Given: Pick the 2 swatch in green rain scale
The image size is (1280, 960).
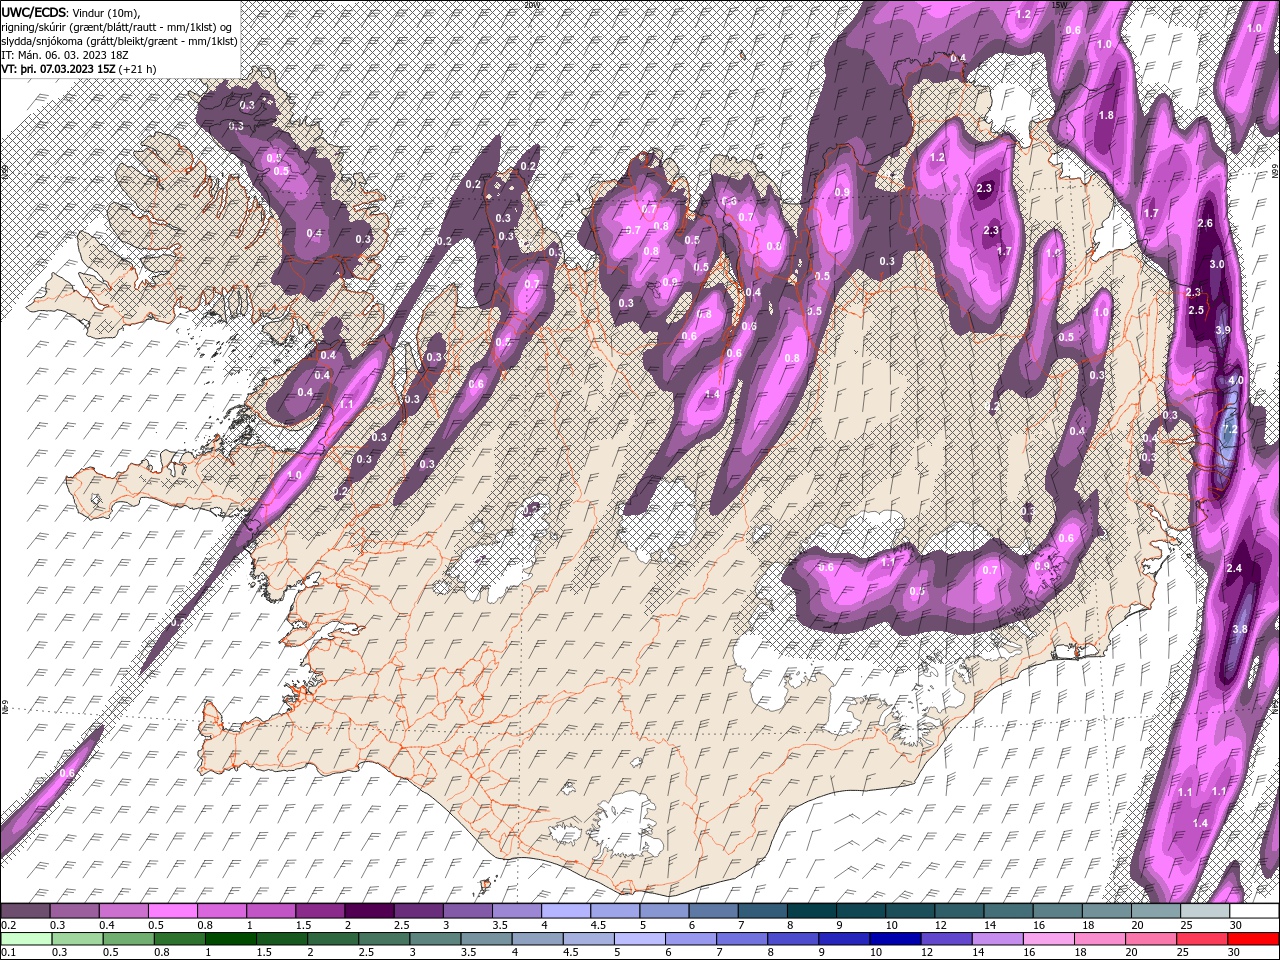Looking at the screenshot, I should 333,939.
